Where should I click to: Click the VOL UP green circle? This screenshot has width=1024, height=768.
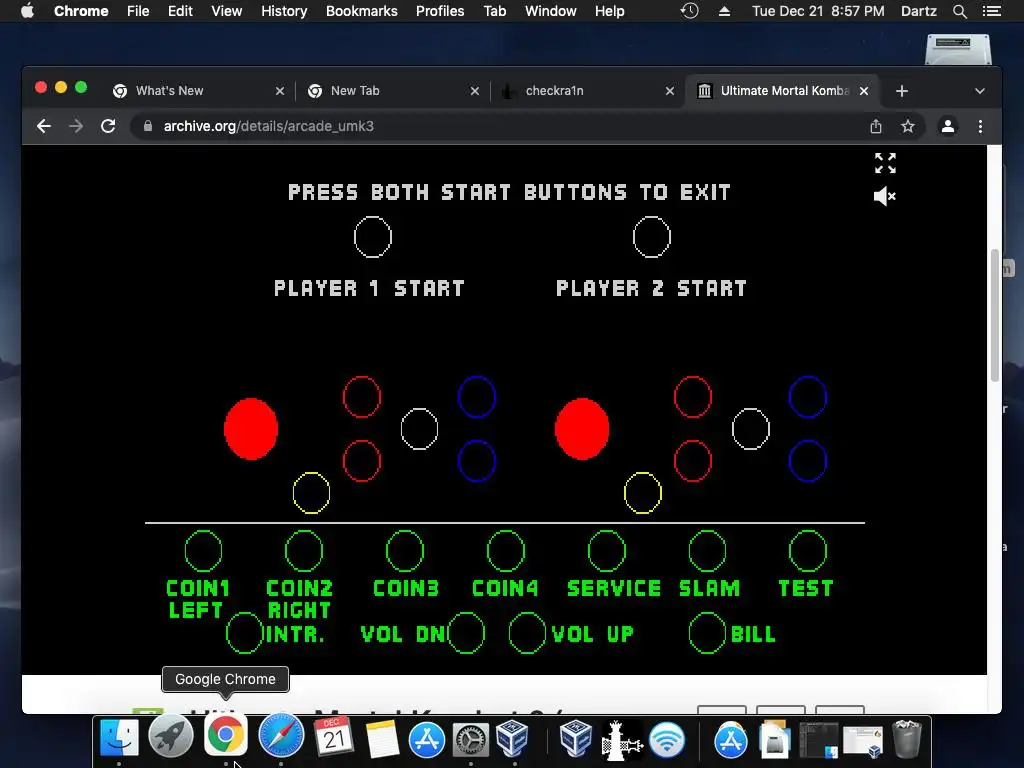click(x=527, y=633)
